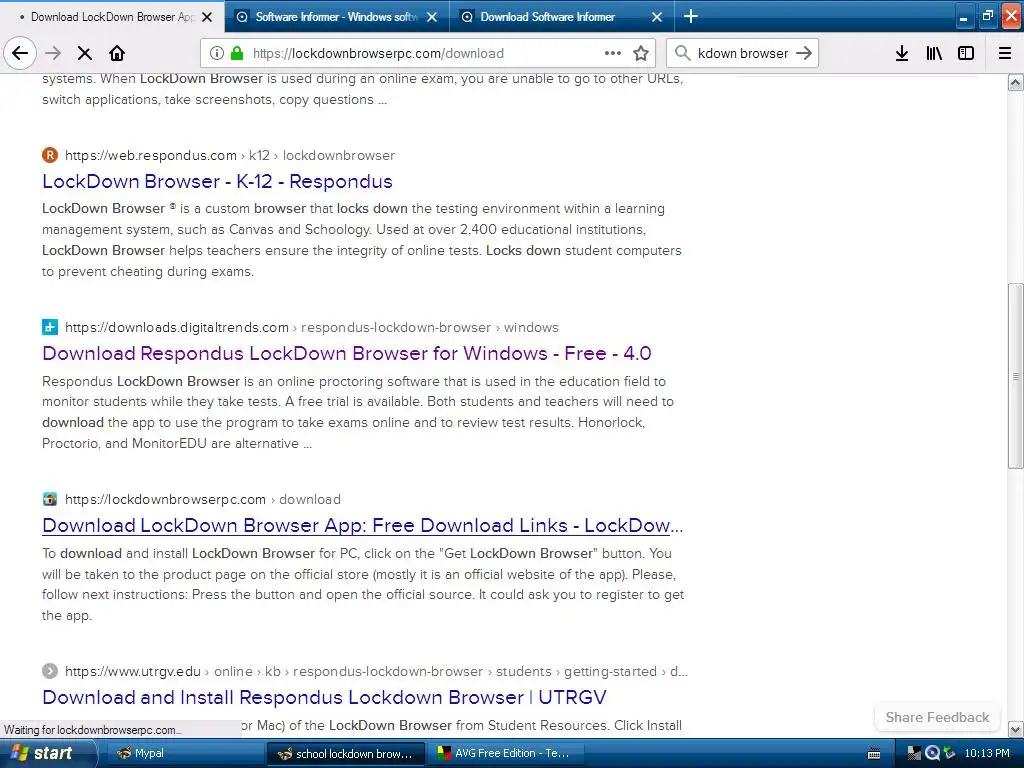Open page actions three-dots menu
Viewport: 1024px width, 768px height.
(x=613, y=54)
